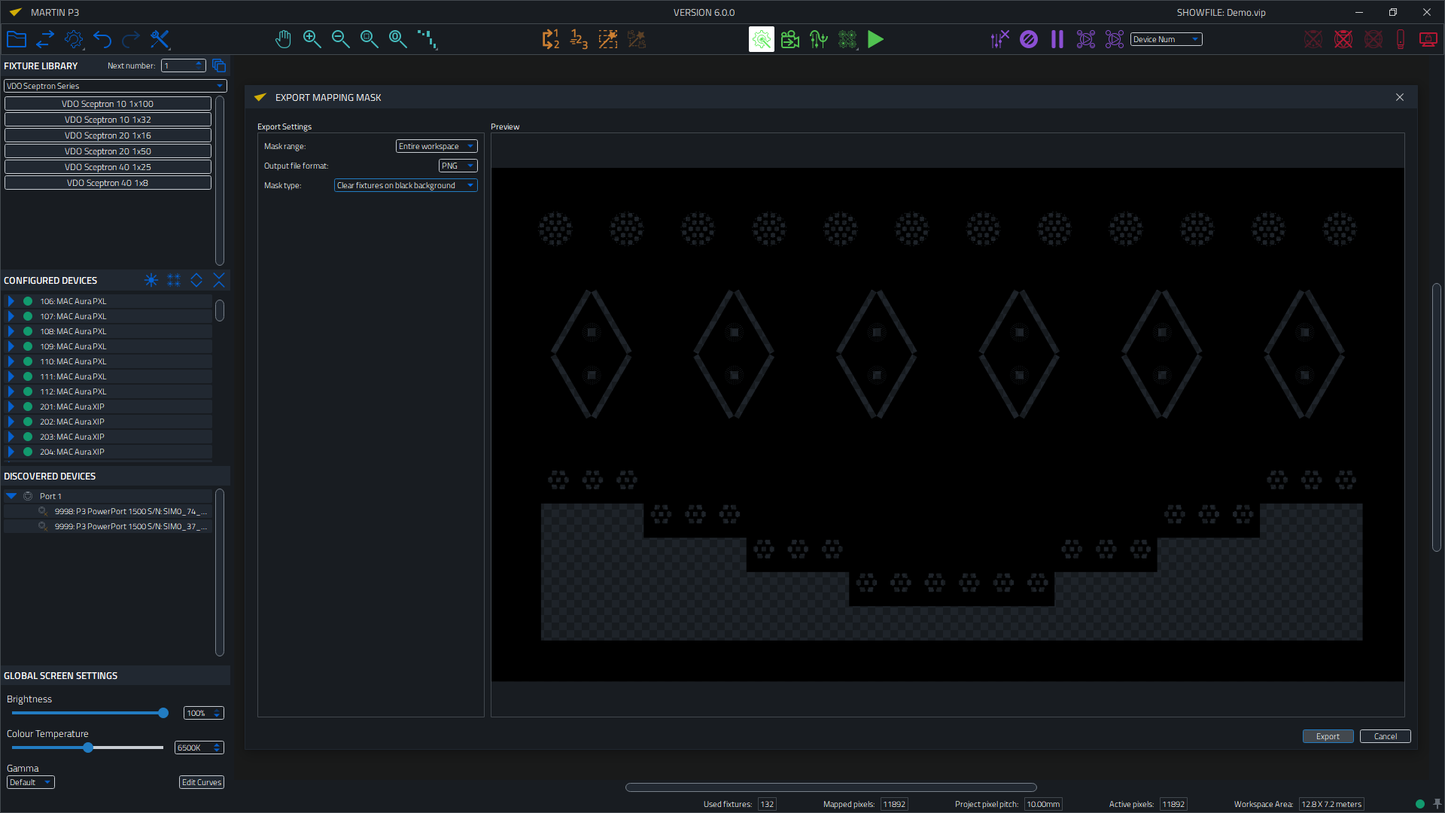This screenshot has height=813, width=1445.
Task: Click the Edit Curves button
Action: (202, 782)
